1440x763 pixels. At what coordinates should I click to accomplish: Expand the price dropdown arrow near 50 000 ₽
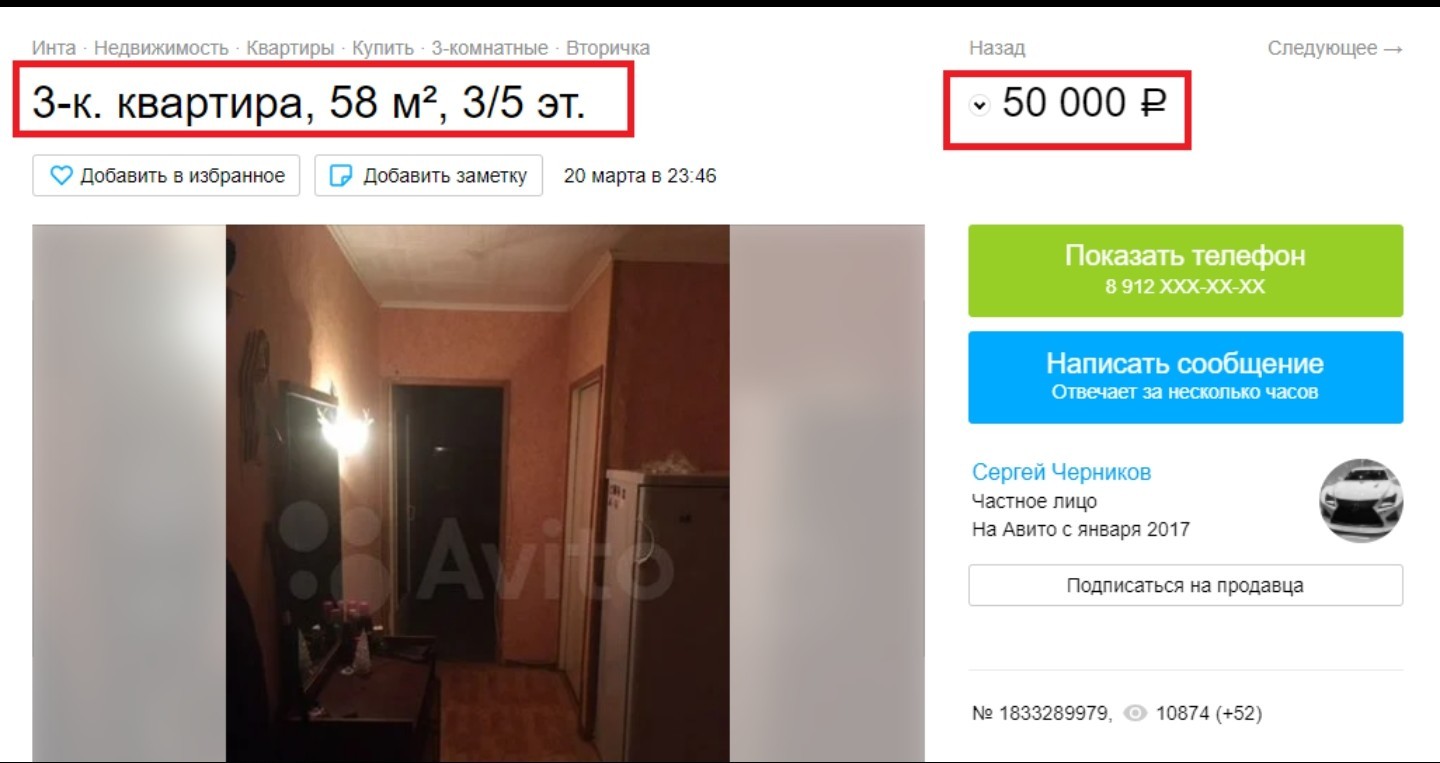point(980,104)
